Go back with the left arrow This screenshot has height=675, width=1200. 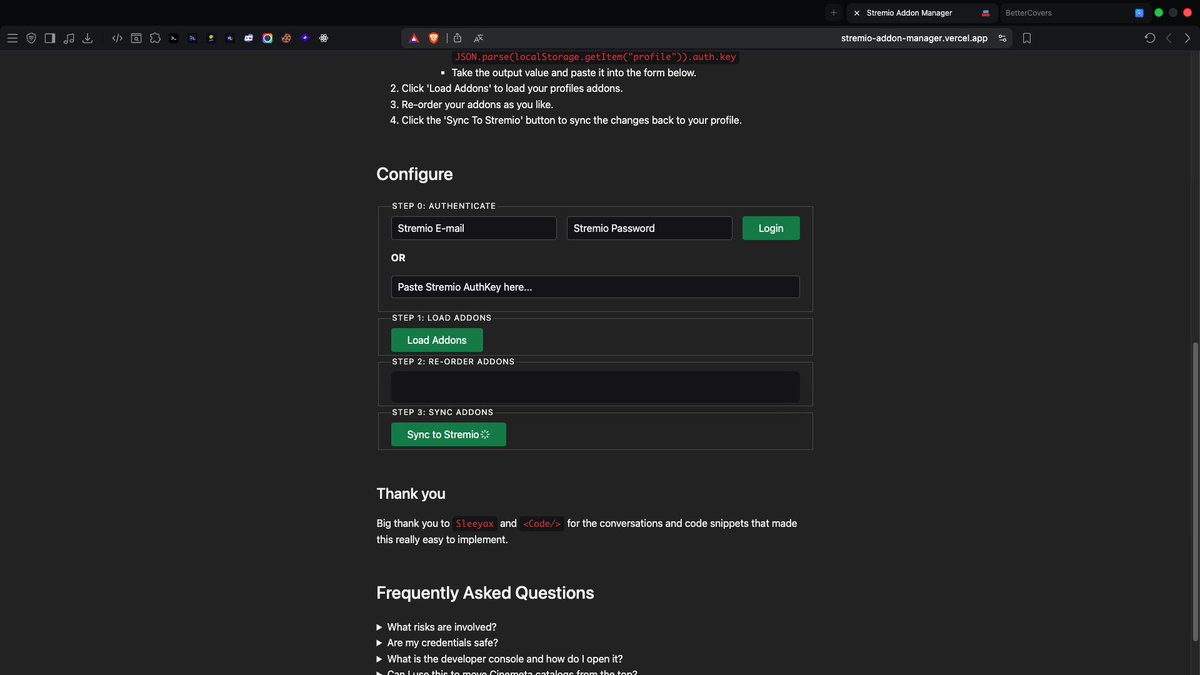click(x=1169, y=38)
